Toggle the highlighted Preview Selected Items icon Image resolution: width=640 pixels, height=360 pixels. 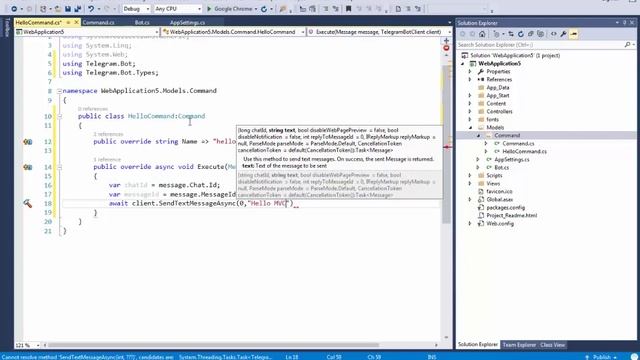coord(573,34)
